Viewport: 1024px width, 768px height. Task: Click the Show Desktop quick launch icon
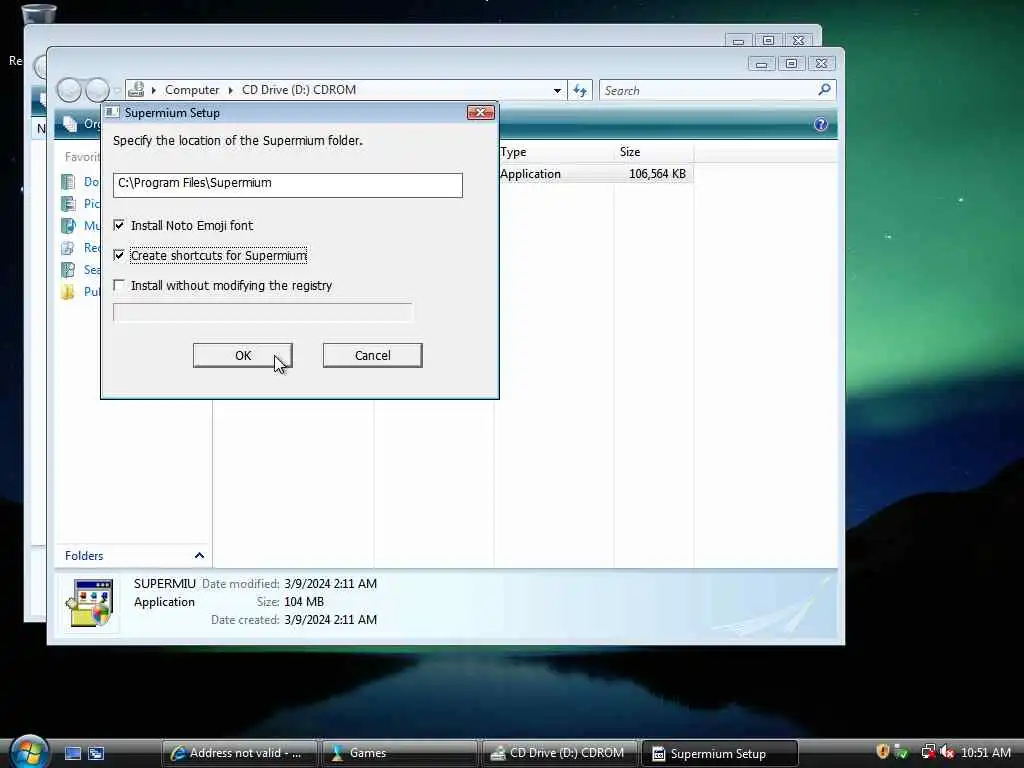click(72, 753)
